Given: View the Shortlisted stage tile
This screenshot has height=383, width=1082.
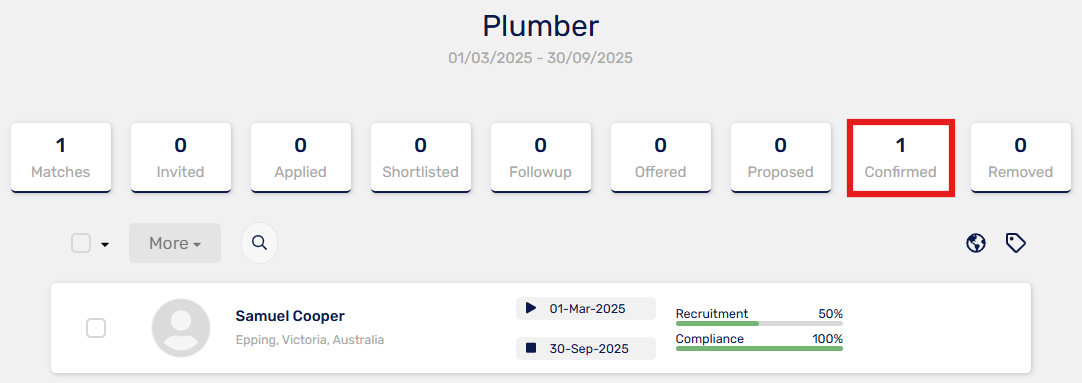Looking at the screenshot, I should click(421, 157).
